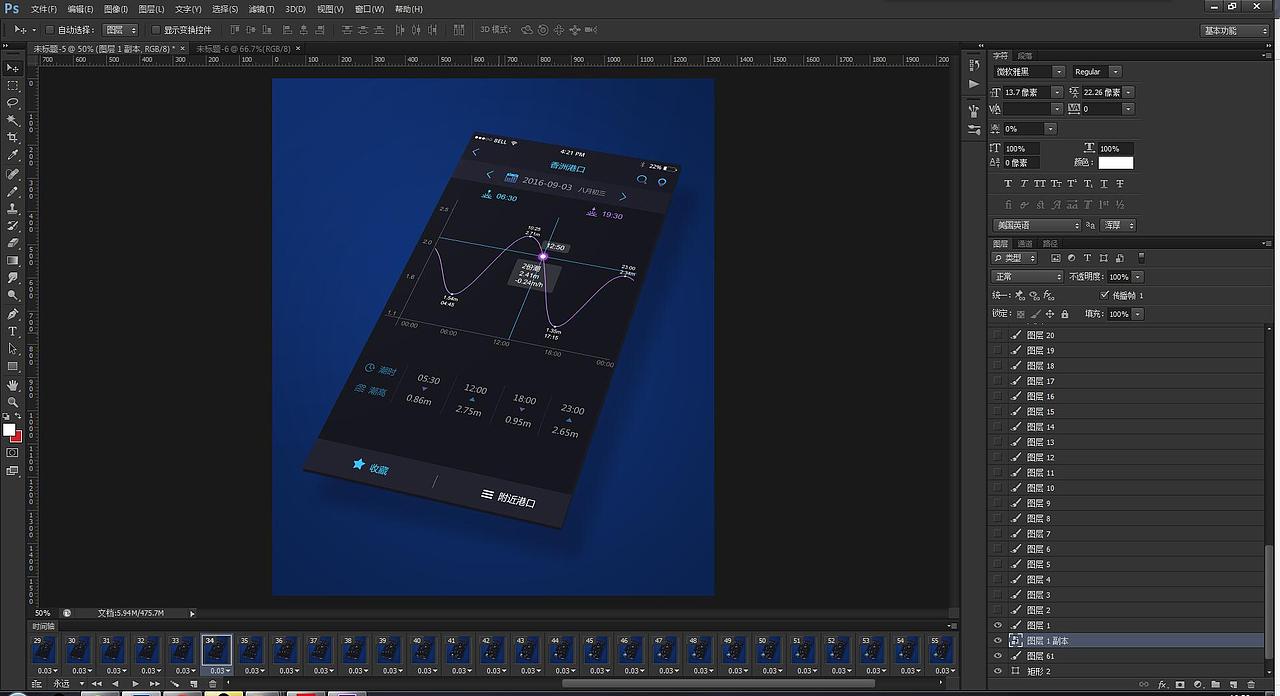Apply Underline text style icon
Viewport: 1280px width, 696px height.
click(1104, 184)
